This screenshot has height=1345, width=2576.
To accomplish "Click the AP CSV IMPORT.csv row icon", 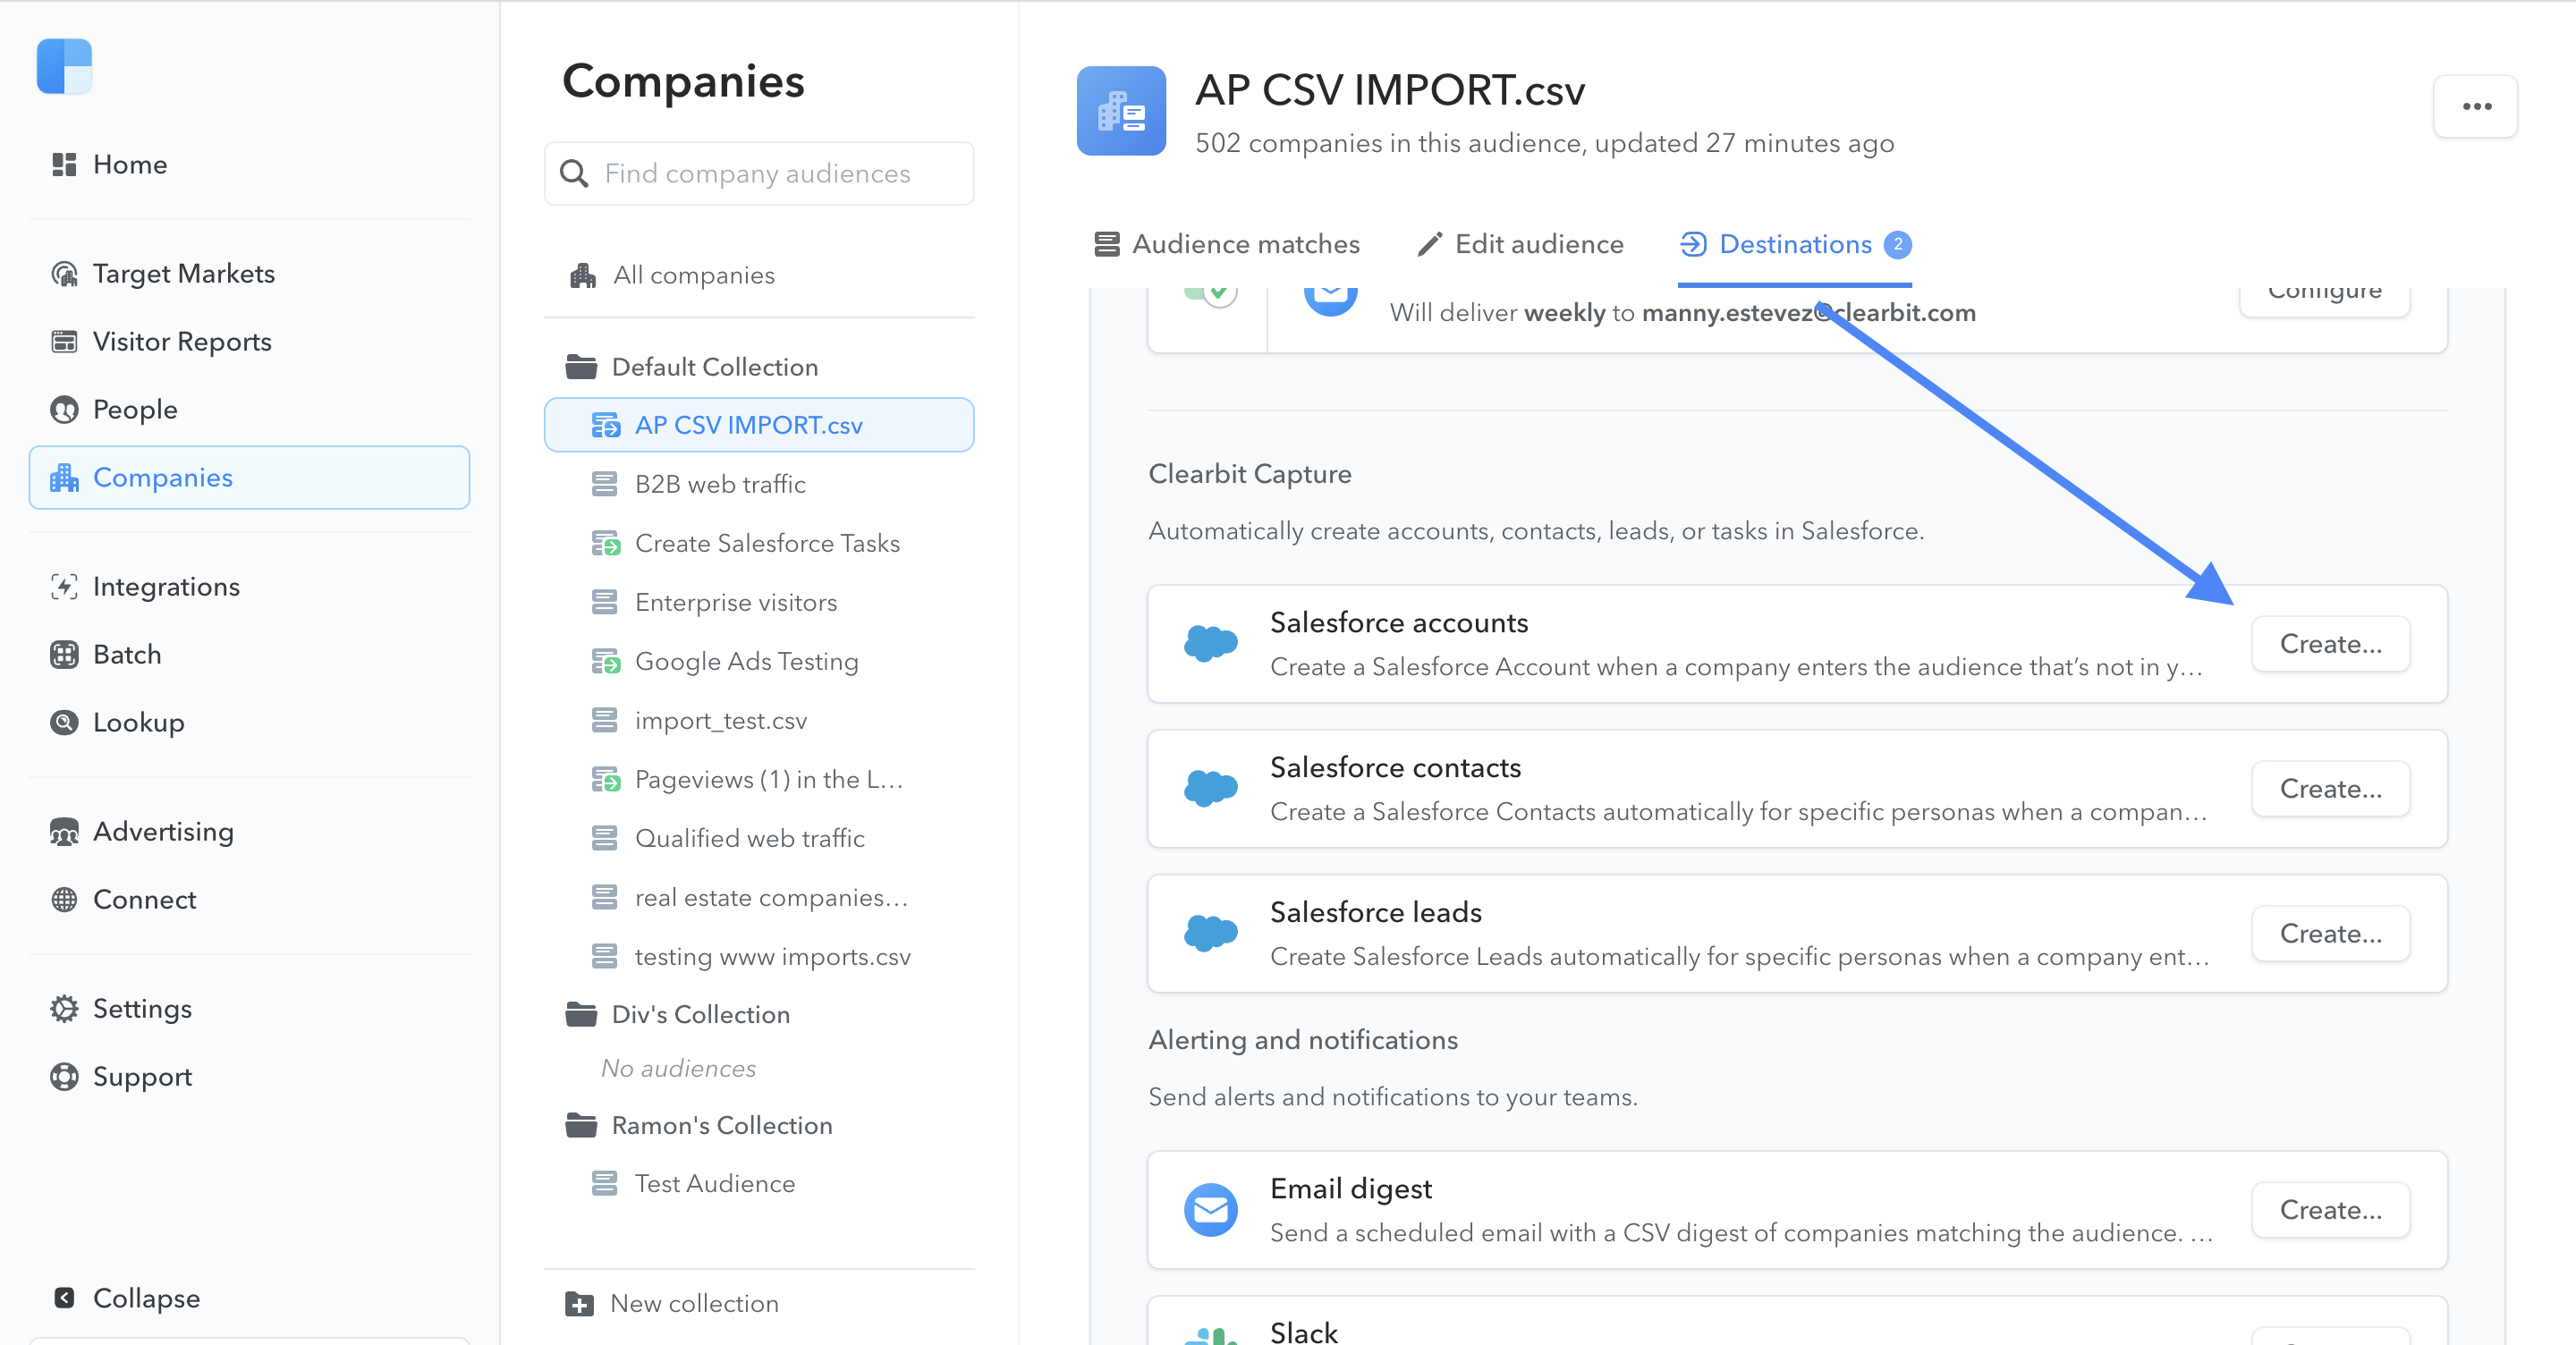I will point(605,425).
